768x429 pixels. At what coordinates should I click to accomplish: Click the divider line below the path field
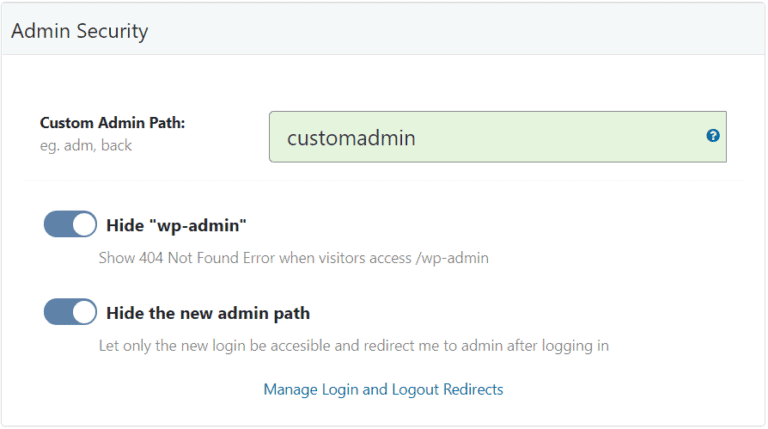(x=383, y=181)
